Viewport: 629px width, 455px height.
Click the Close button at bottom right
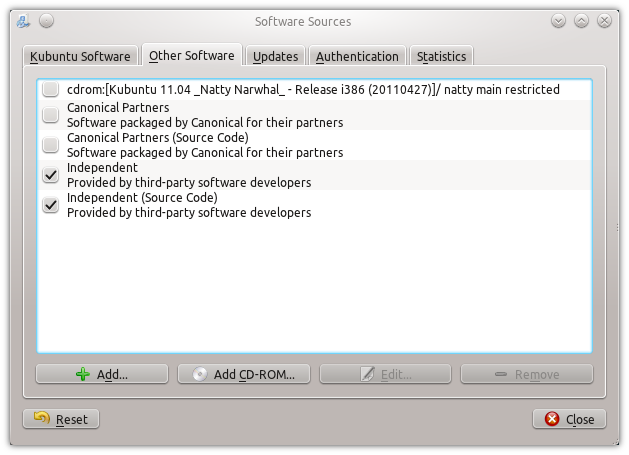pos(569,419)
